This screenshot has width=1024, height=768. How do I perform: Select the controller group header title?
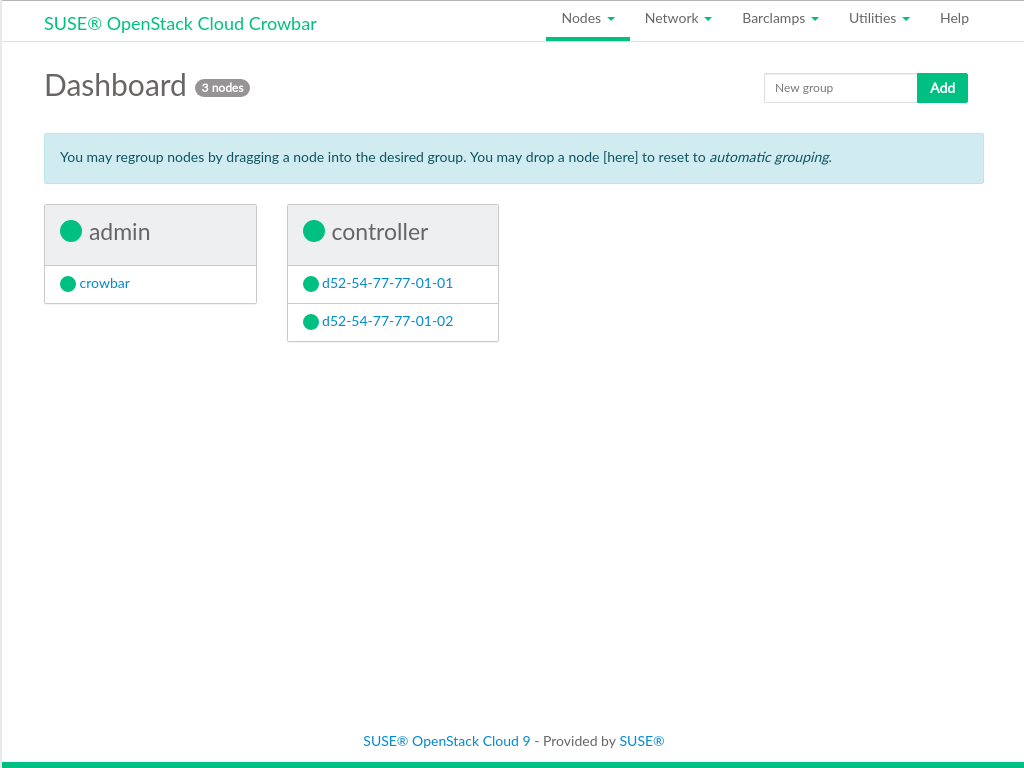point(380,232)
